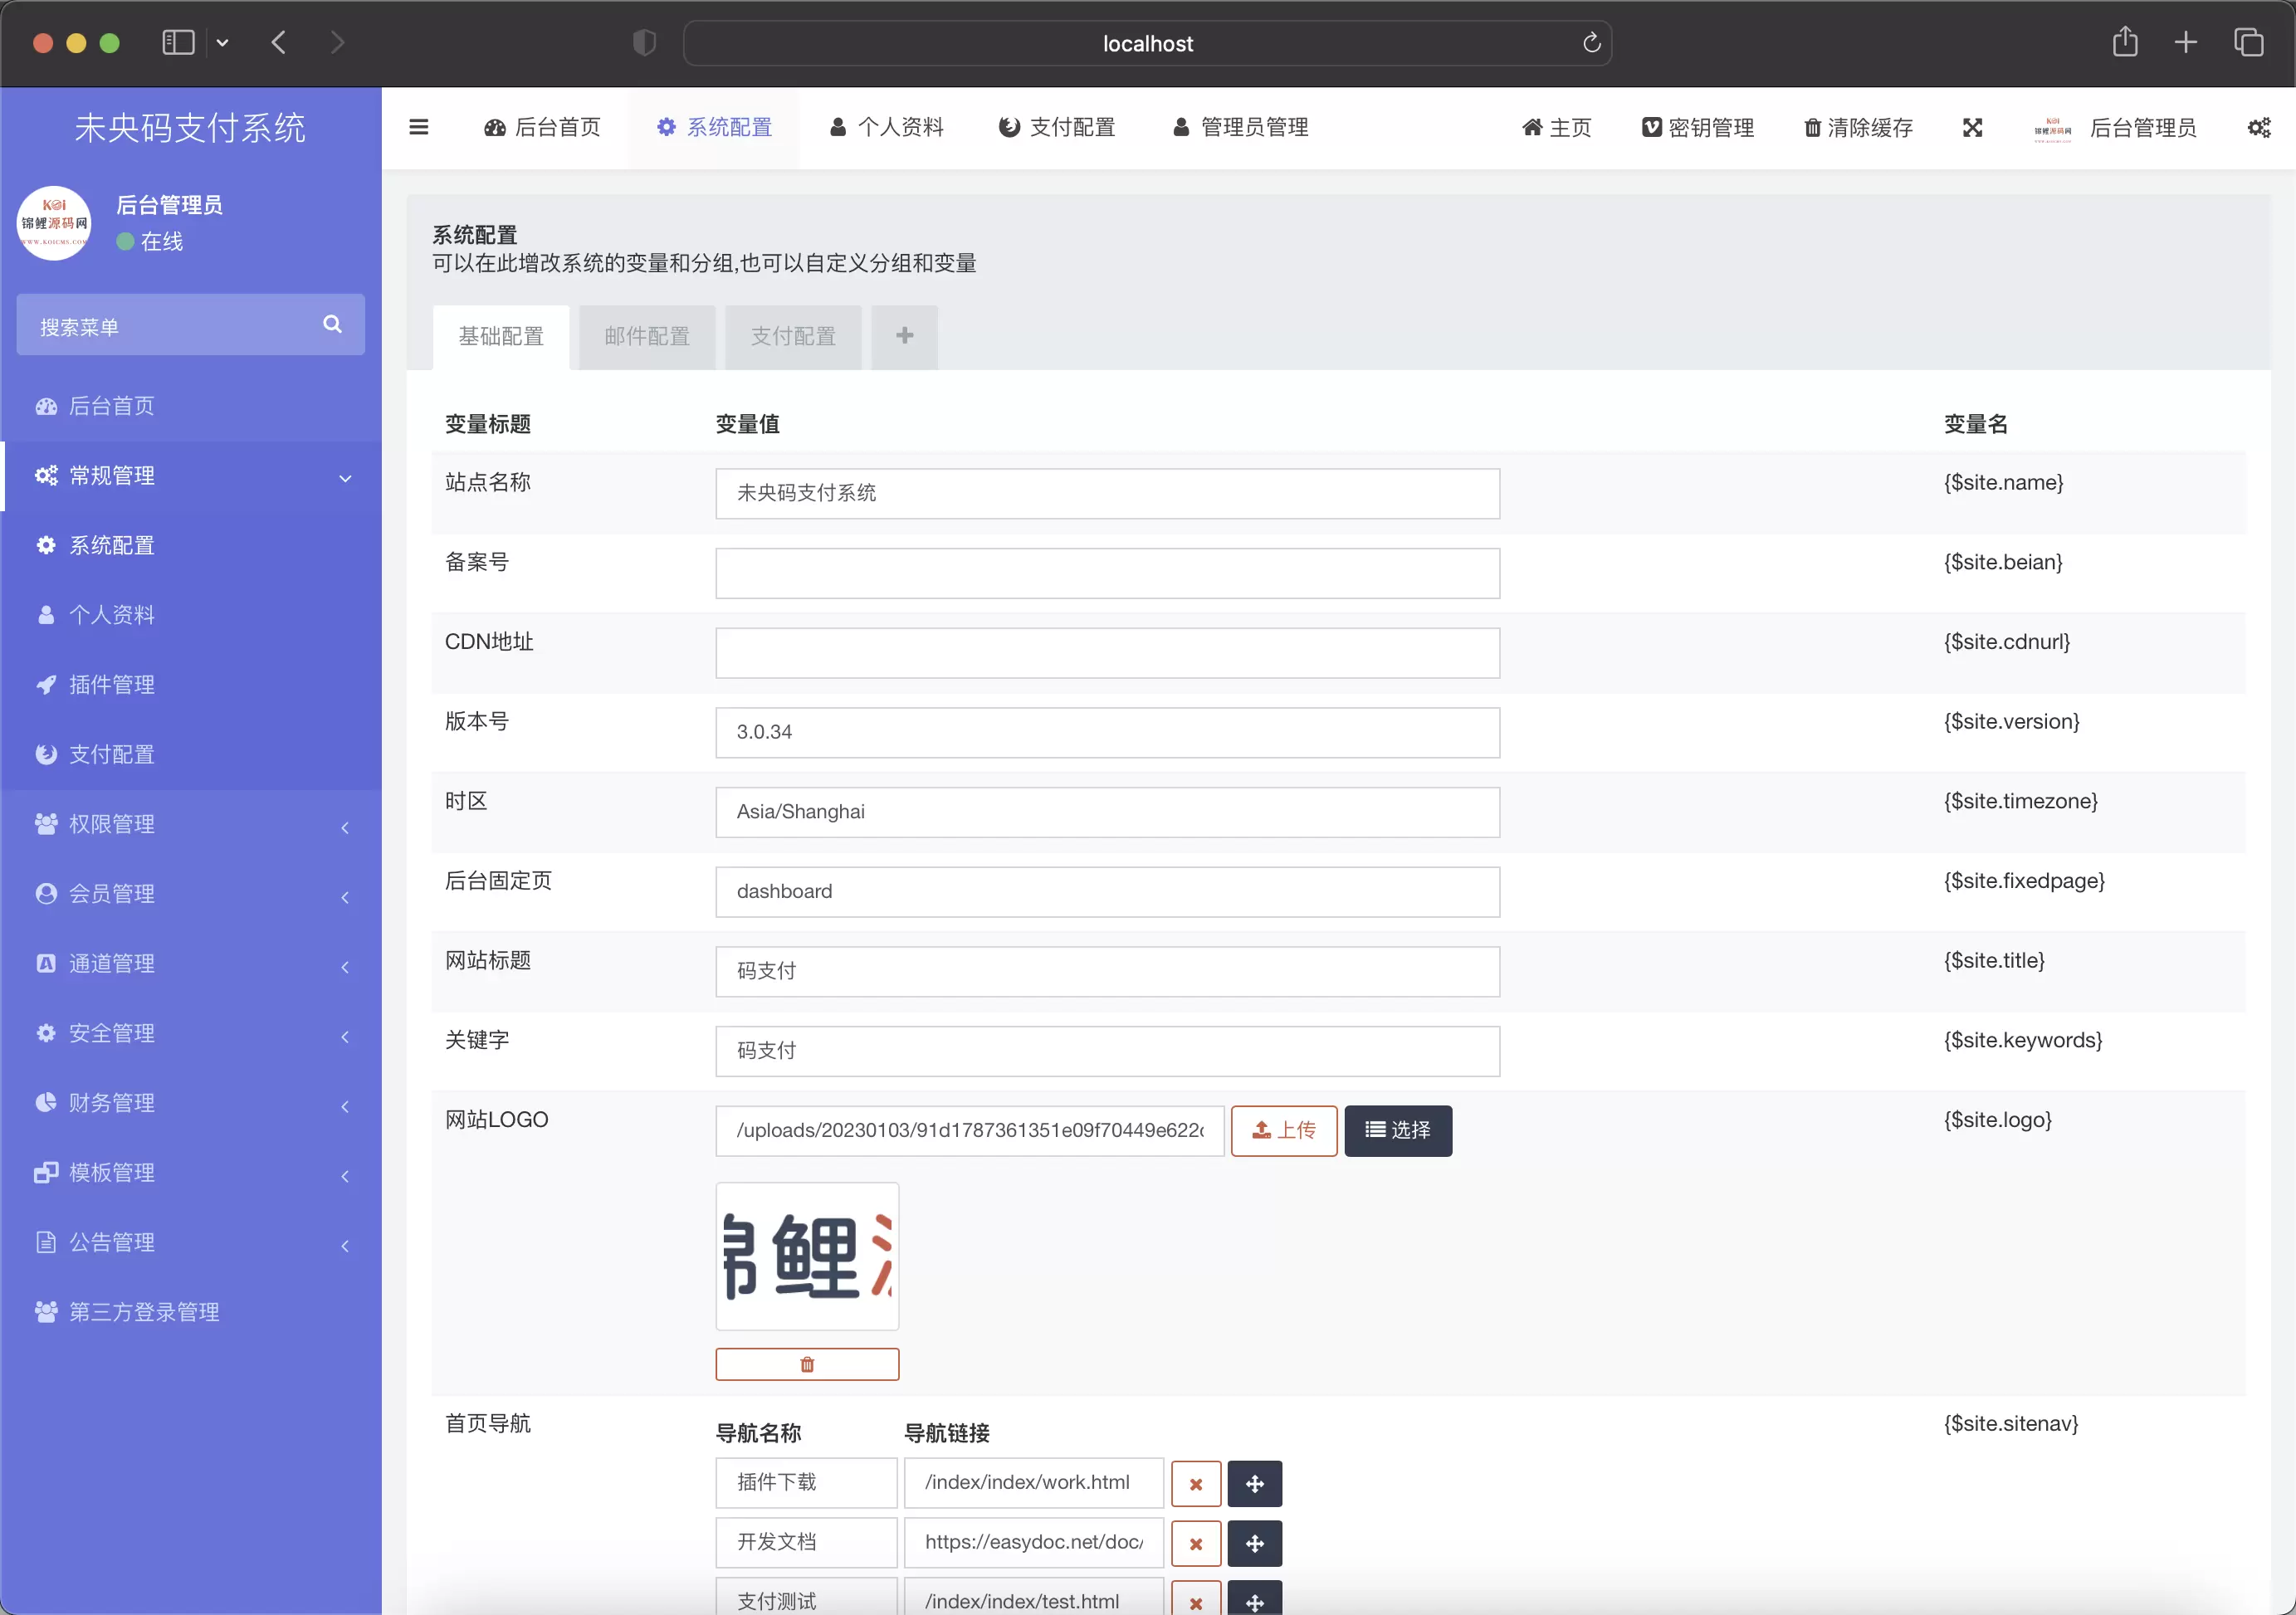
Task: Open 系统配置 in the left sidebar
Action: (191, 545)
